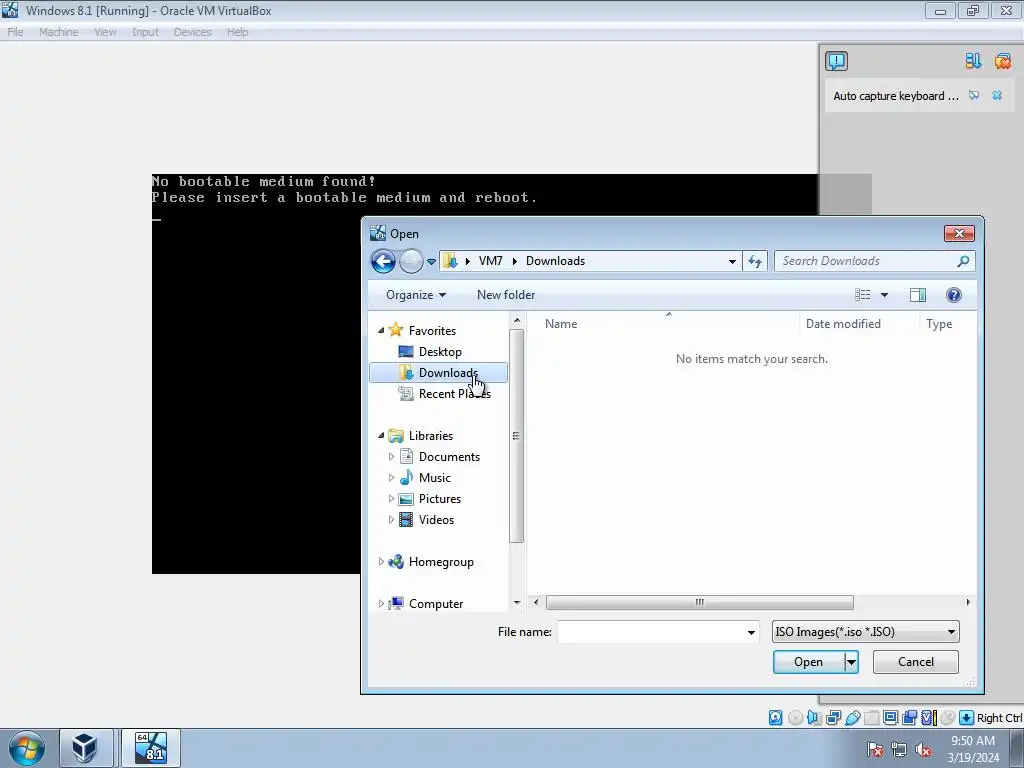Select Recent Places under Favorites

point(454,394)
